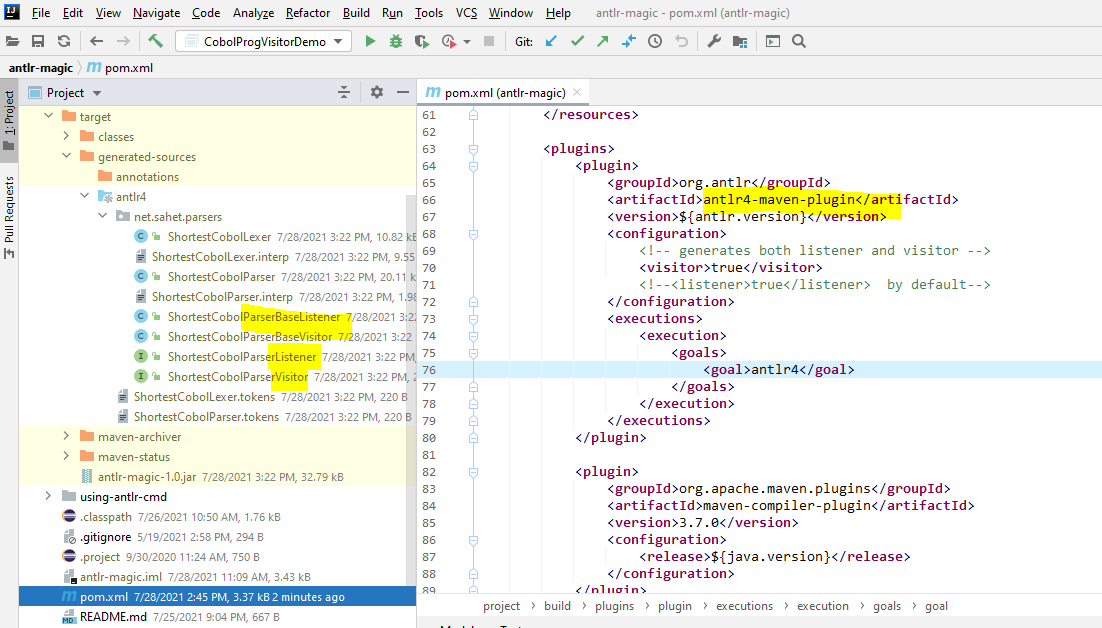The image size is (1102, 628).
Task: Click the plugins breadcrumb at bottom
Action: pyautogui.click(x=614, y=605)
